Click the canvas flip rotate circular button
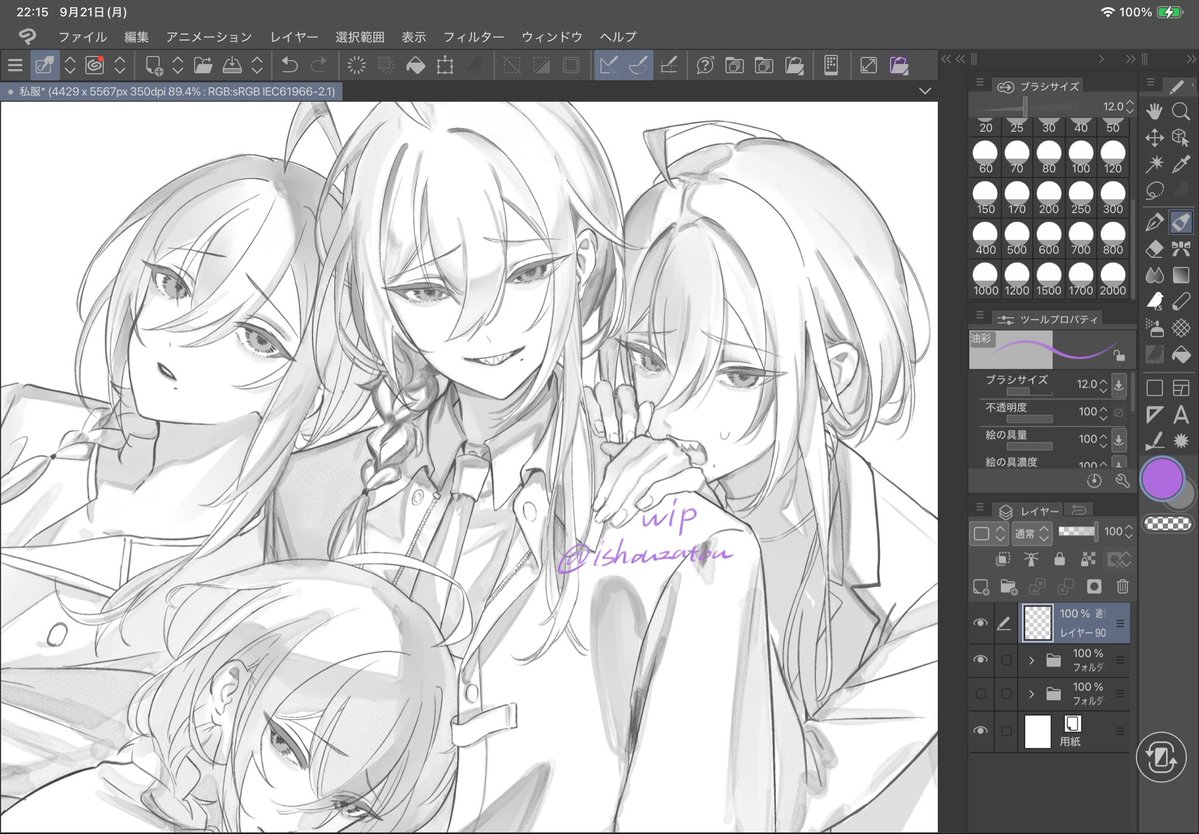Viewport: 1199px width, 834px height. [x=1162, y=758]
